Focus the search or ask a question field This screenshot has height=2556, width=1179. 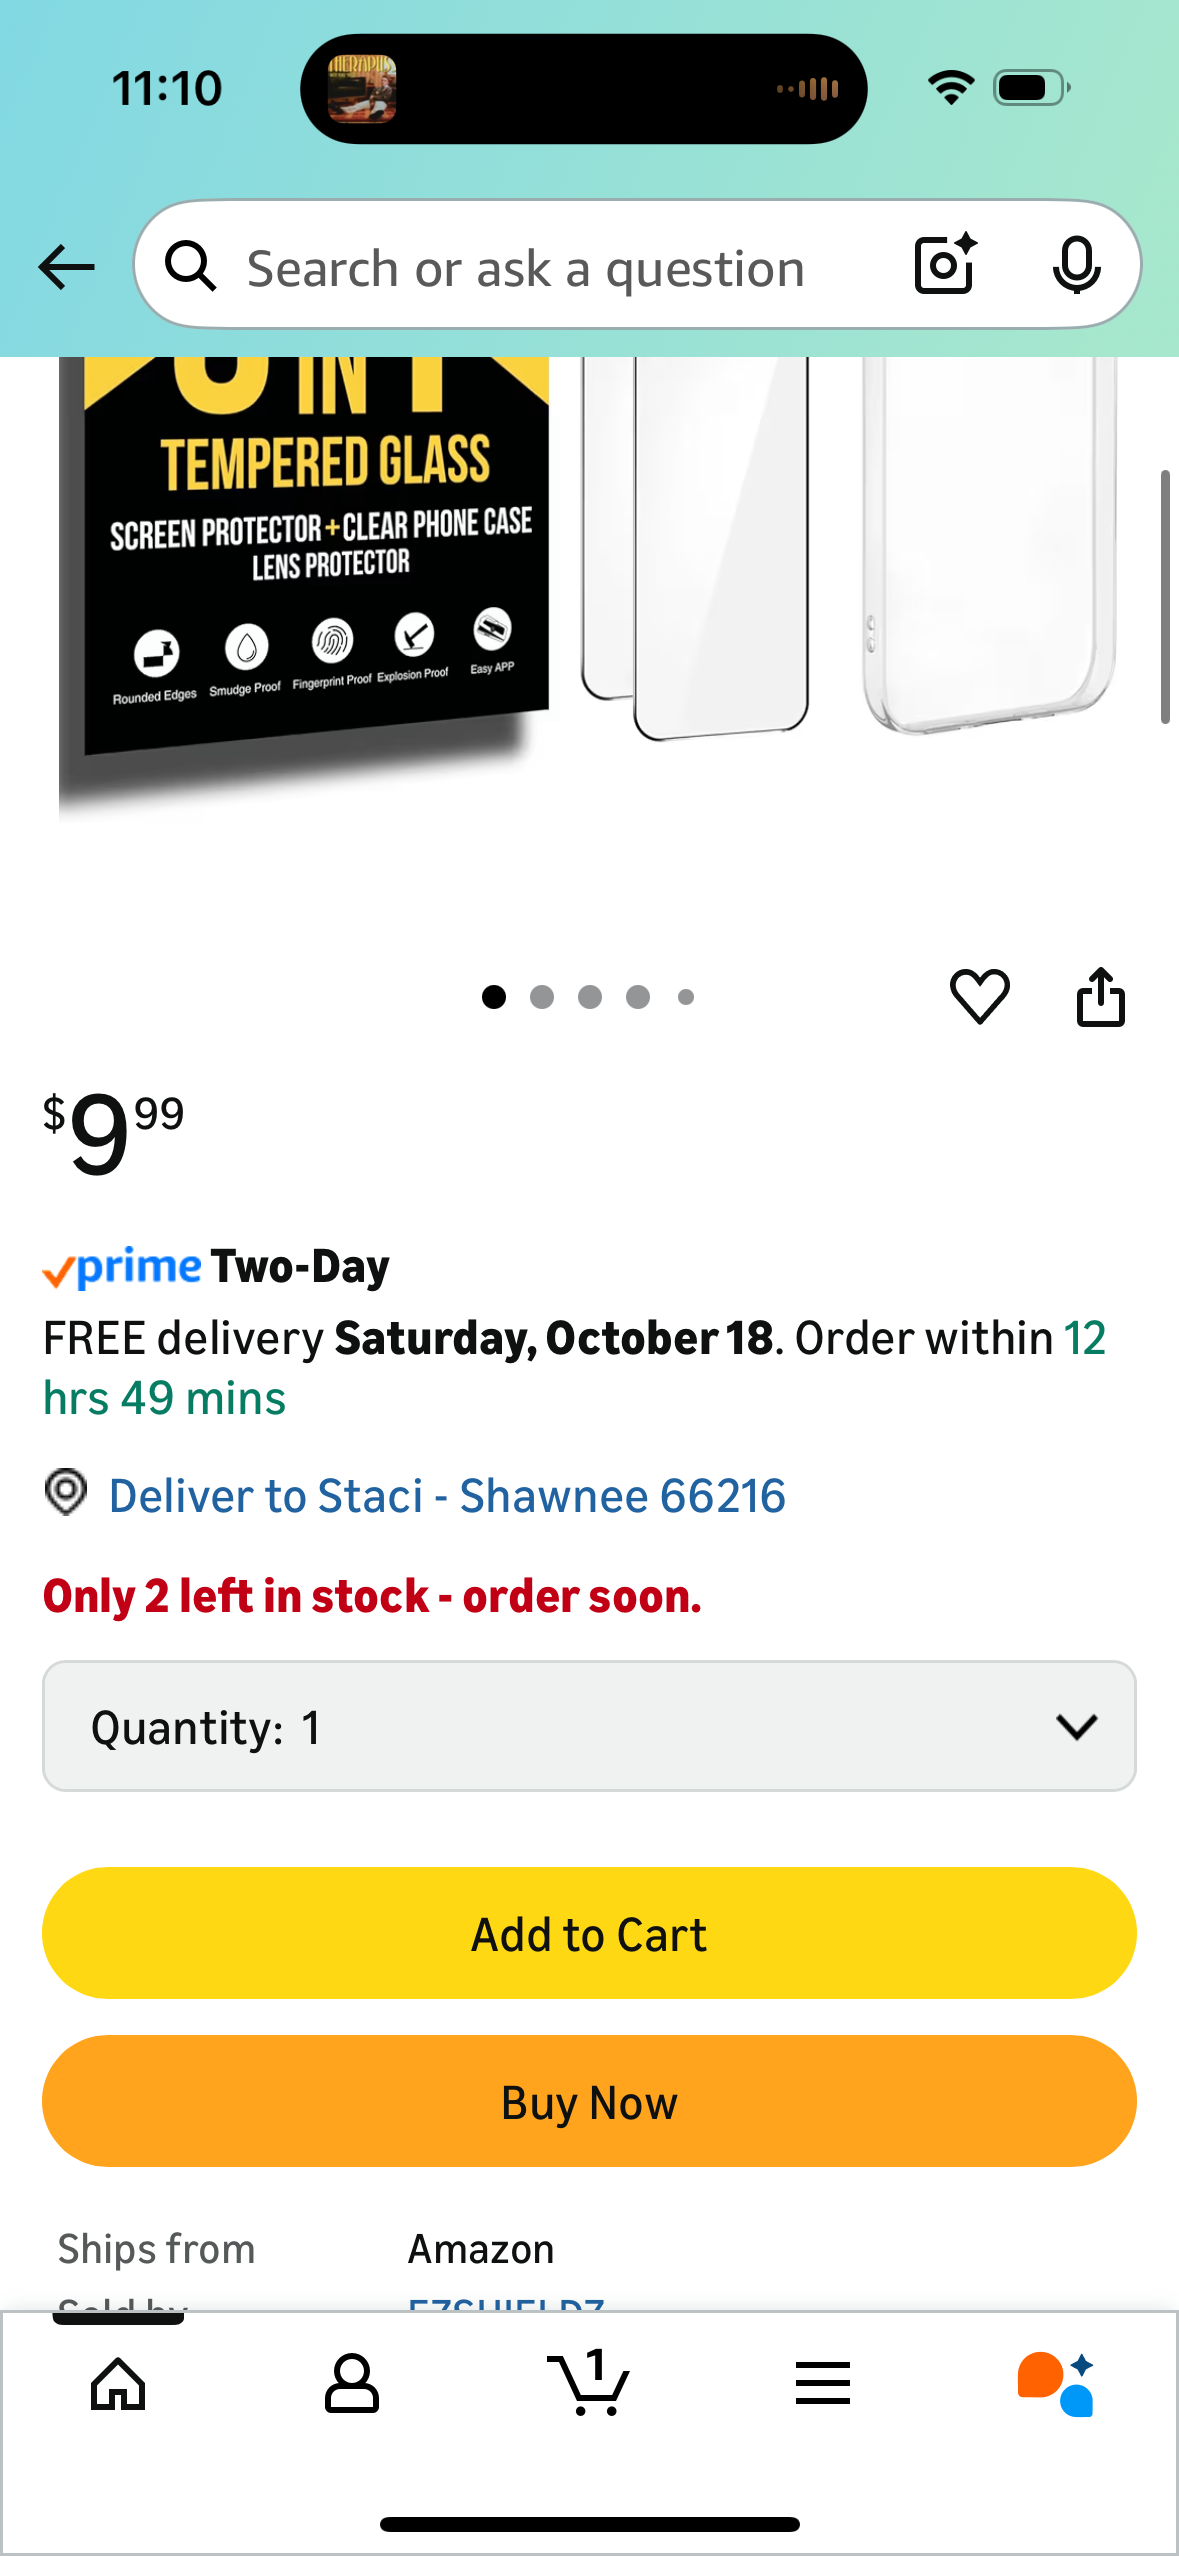click(x=526, y=269)
